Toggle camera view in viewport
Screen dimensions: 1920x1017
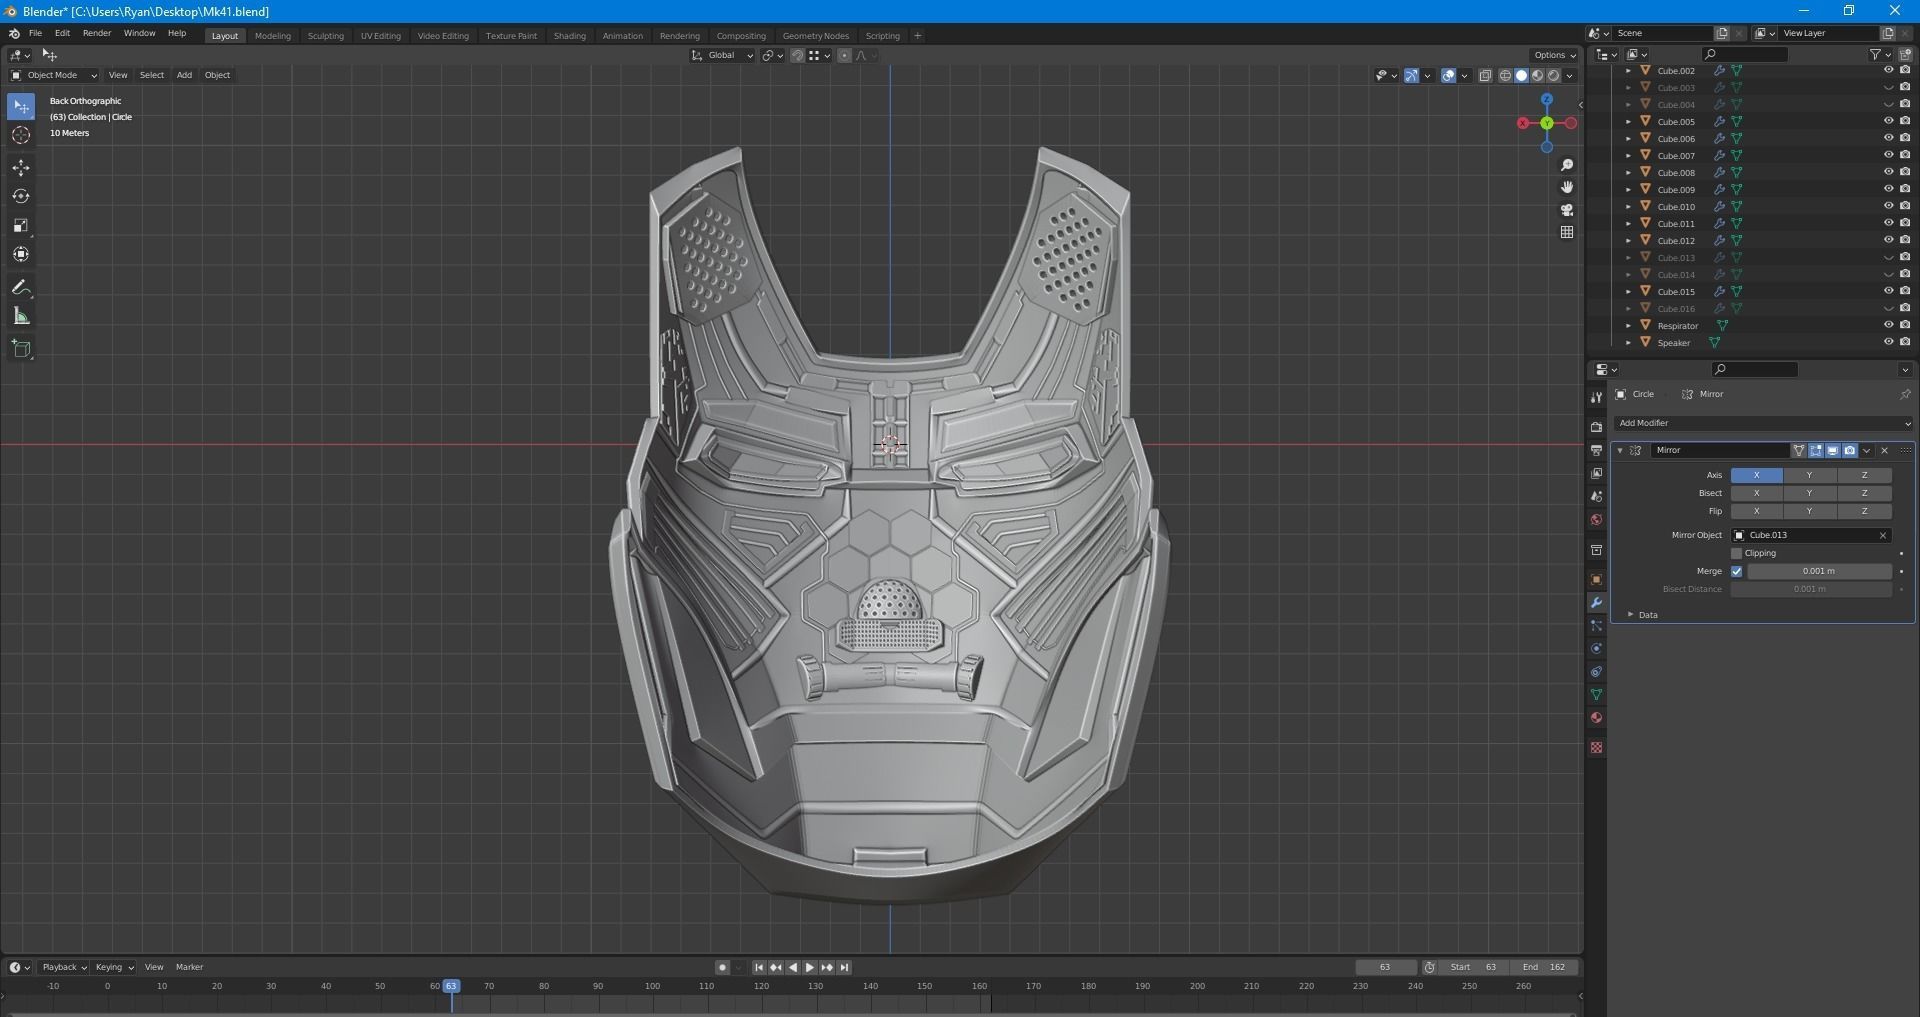coord(1567,210)
